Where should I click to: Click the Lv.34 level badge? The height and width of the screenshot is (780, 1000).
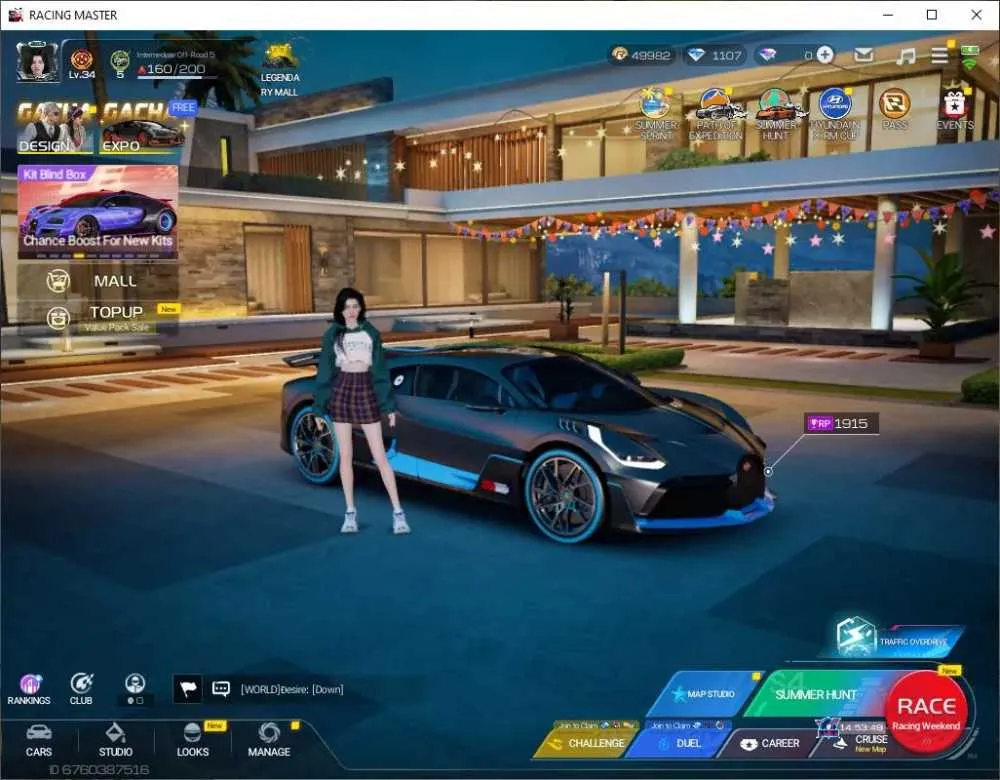coord(82,64)
